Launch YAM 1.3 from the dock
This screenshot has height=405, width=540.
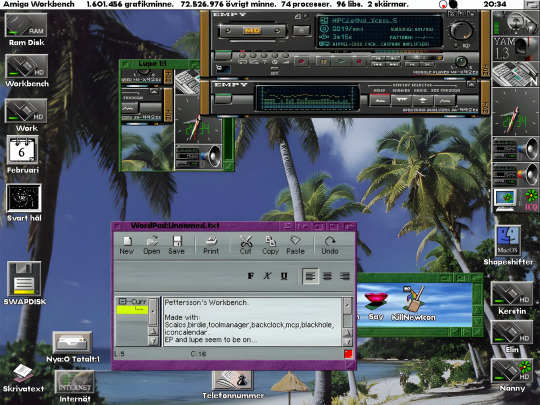coord(515,49)
